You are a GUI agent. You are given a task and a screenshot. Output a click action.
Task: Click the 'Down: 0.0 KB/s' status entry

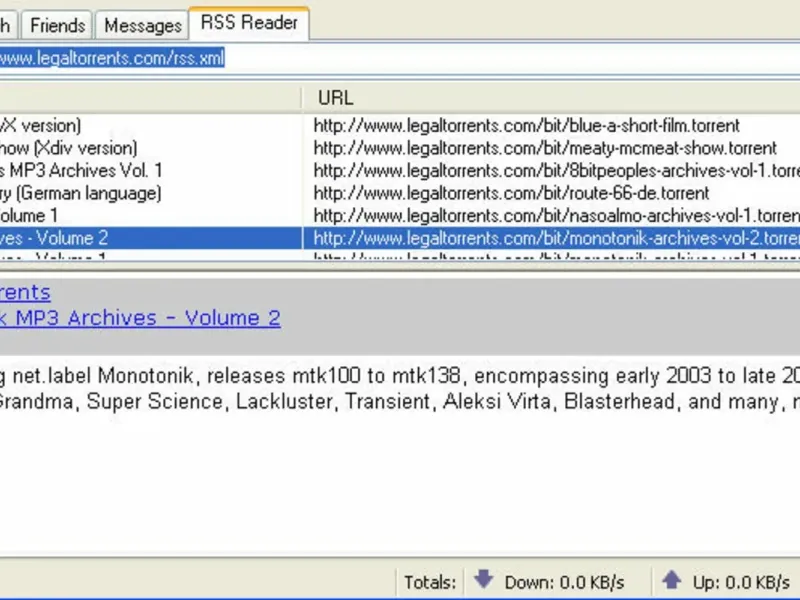pos(564,582)
